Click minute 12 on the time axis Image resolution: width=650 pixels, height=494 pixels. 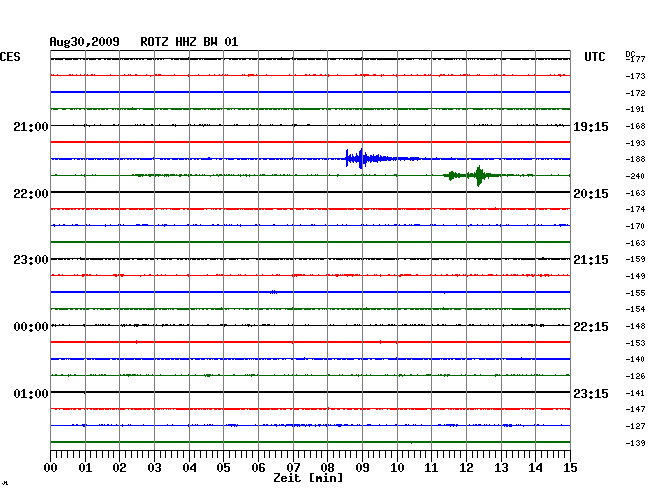(466, 468)
